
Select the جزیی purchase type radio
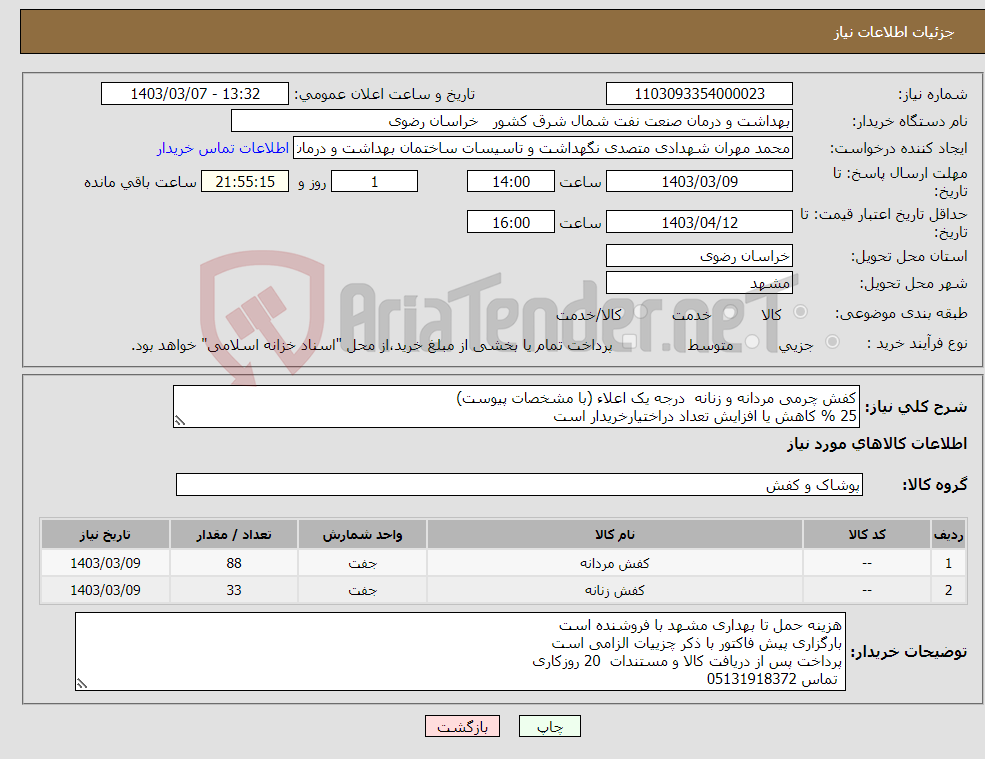click(x=832, y=341)
